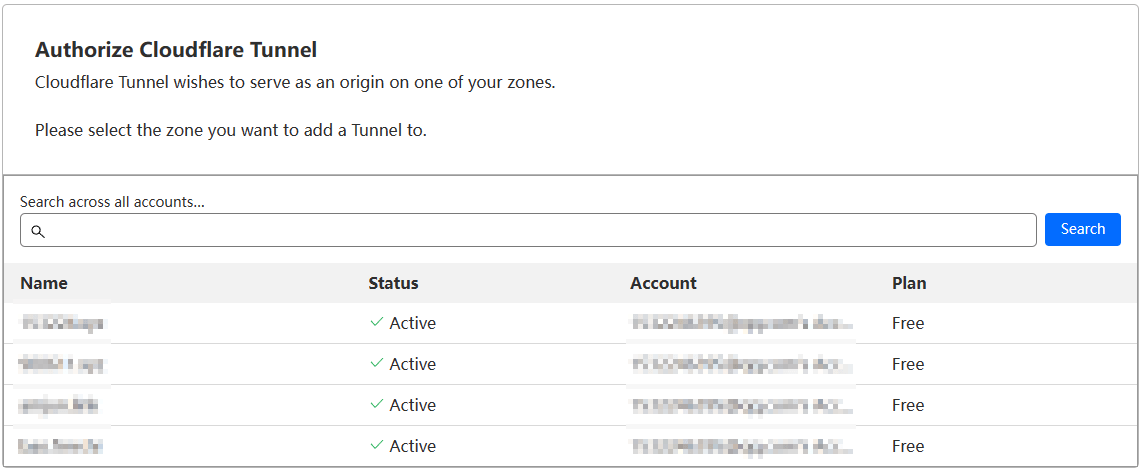The image size is (1146, 472).
Task: Click the 'Authorize Cloudflare Tunnel' heading
Action: click(x=176, y=49)
